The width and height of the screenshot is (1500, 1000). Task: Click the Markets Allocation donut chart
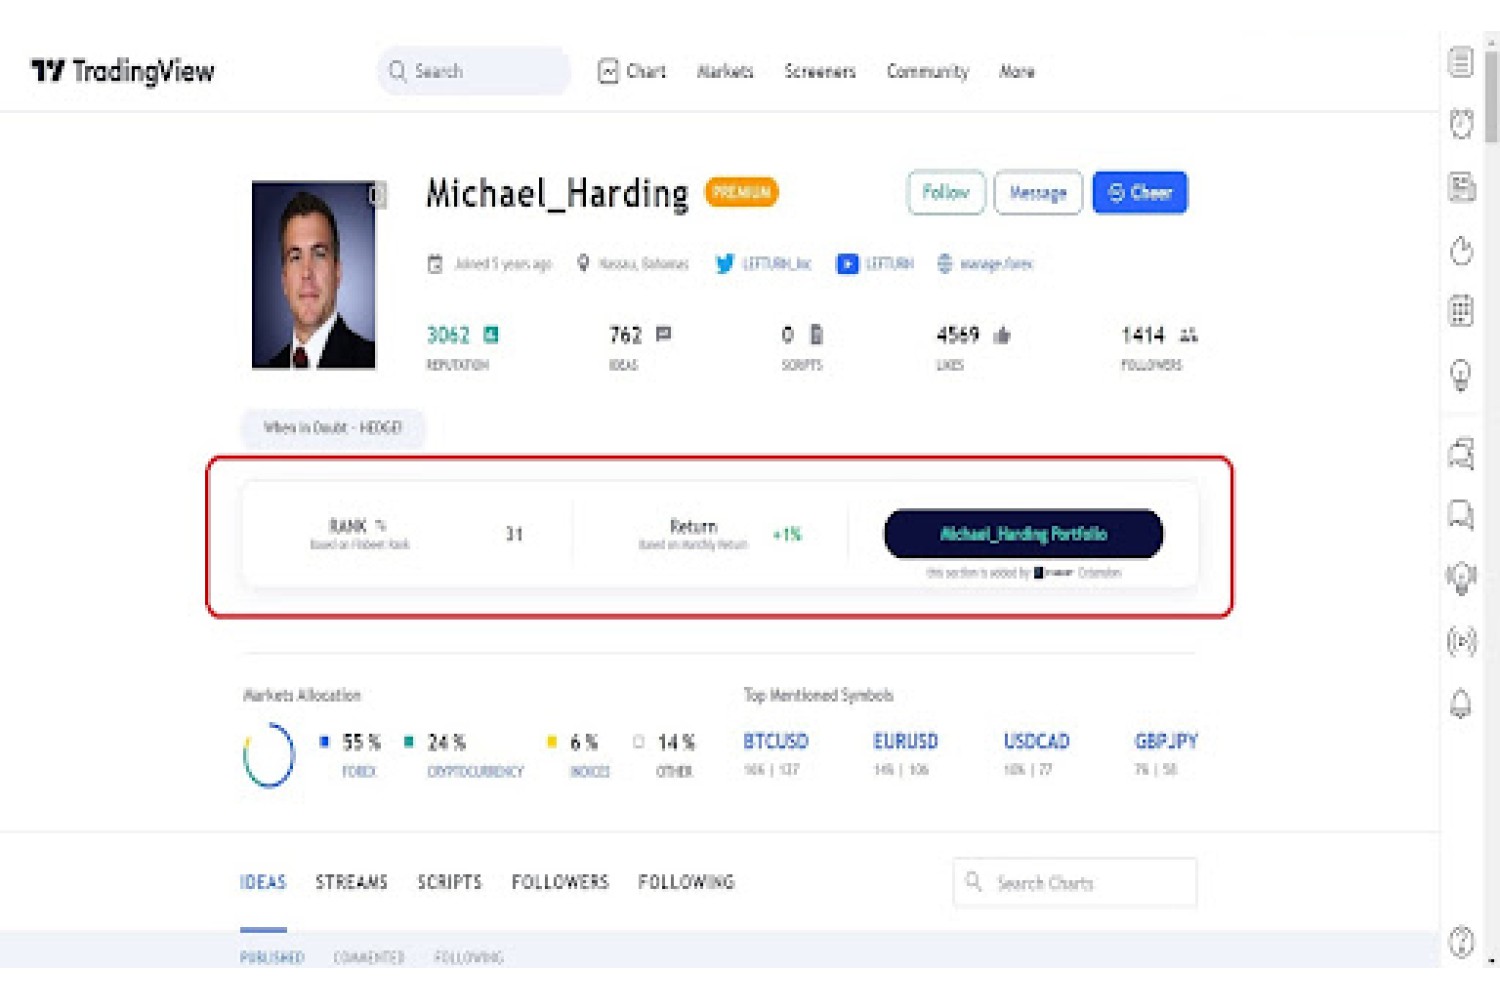(269, 756)
